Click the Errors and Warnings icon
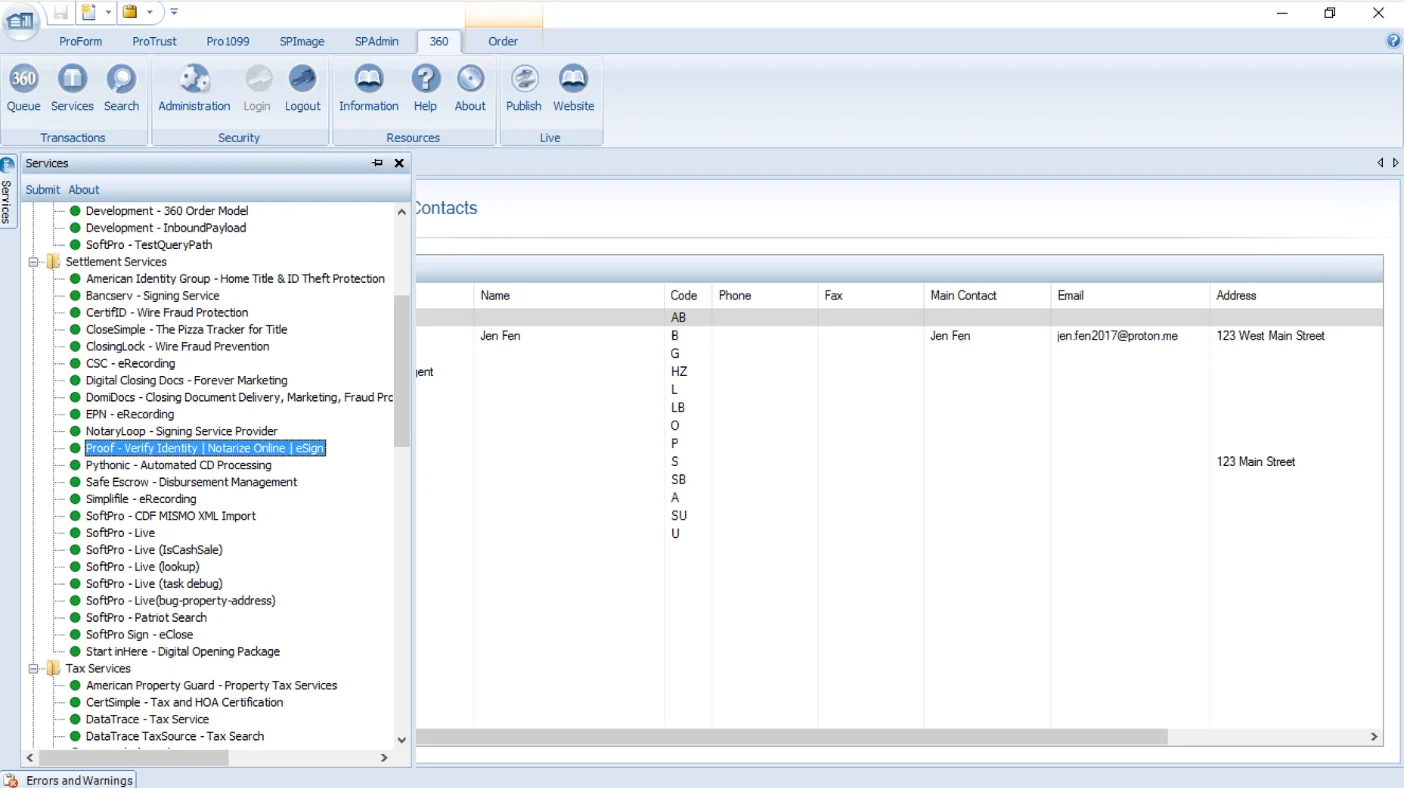Image resolution: width=1404 pixels, height=788 pixels. 10,780
